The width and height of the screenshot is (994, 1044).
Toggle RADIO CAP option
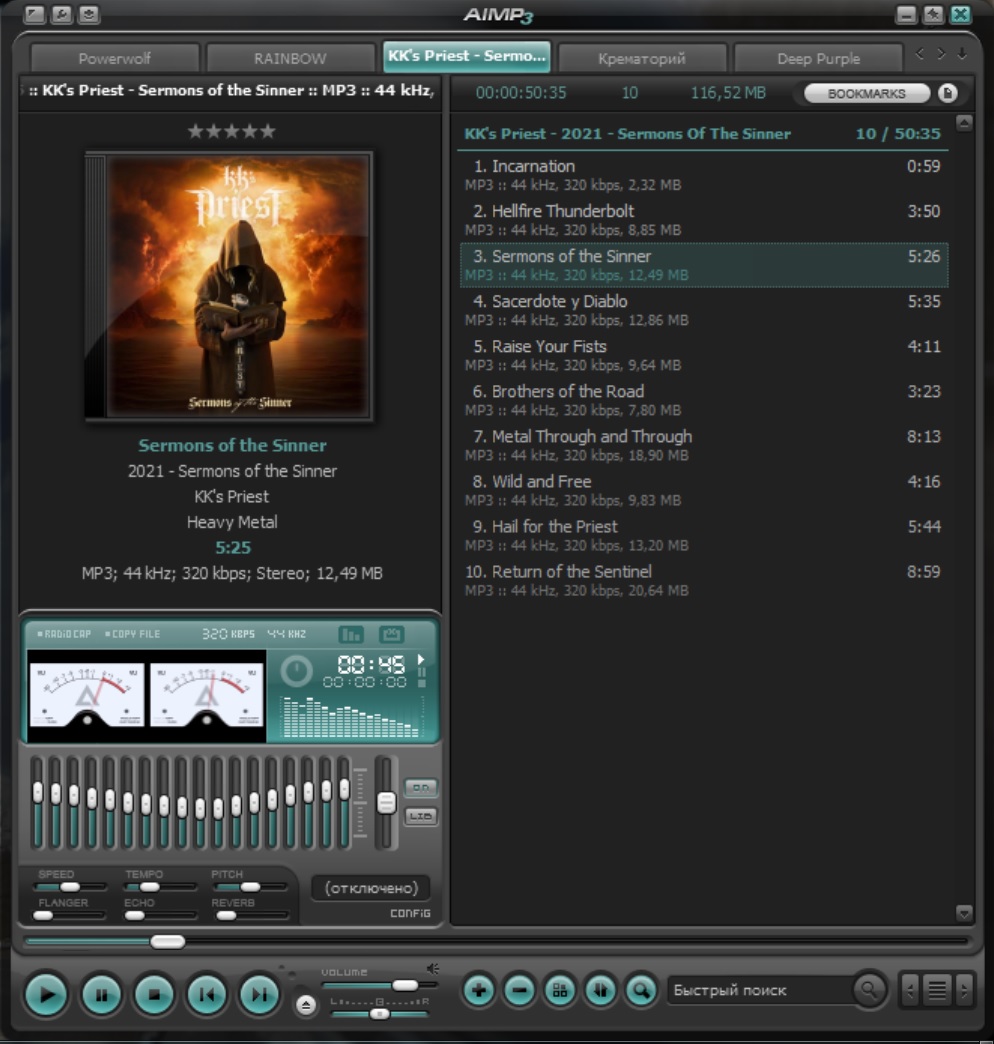pos(64,634)
